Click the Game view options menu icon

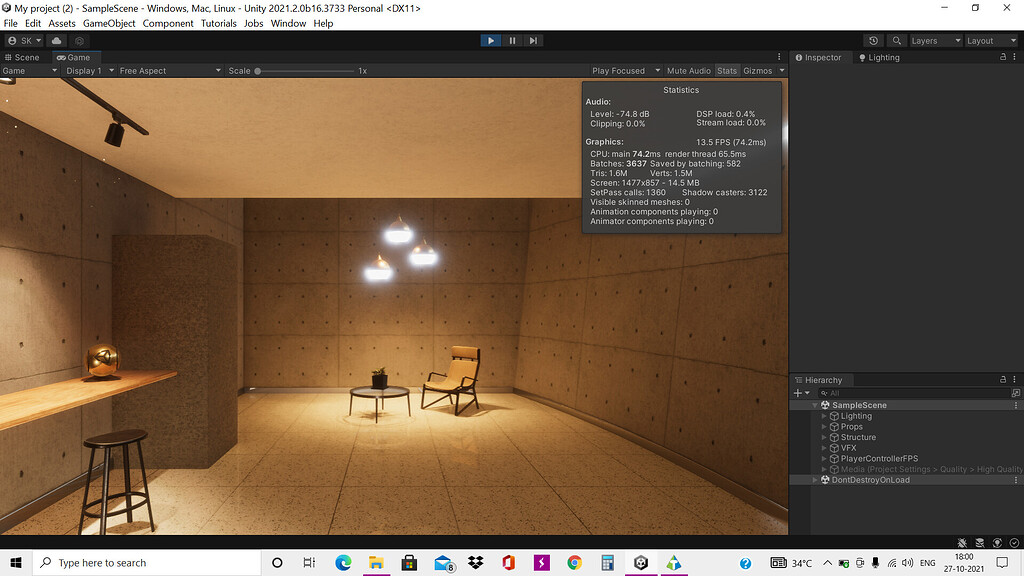(x=778, y=57)
